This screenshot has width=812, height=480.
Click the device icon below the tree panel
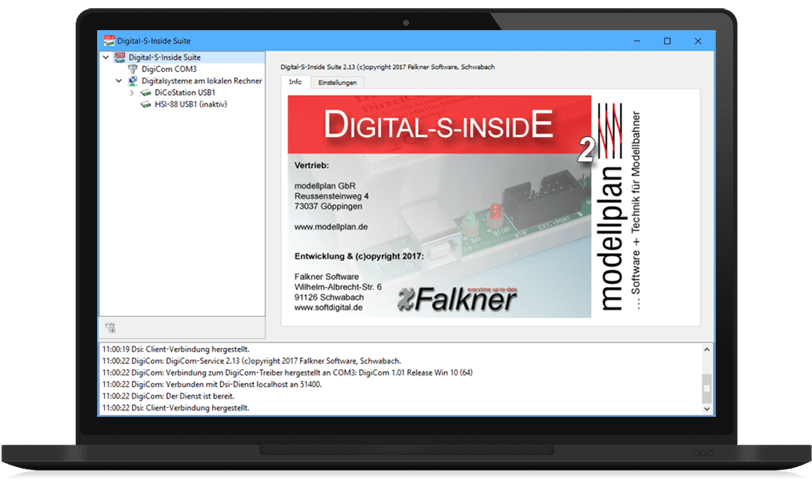point(110,328)
